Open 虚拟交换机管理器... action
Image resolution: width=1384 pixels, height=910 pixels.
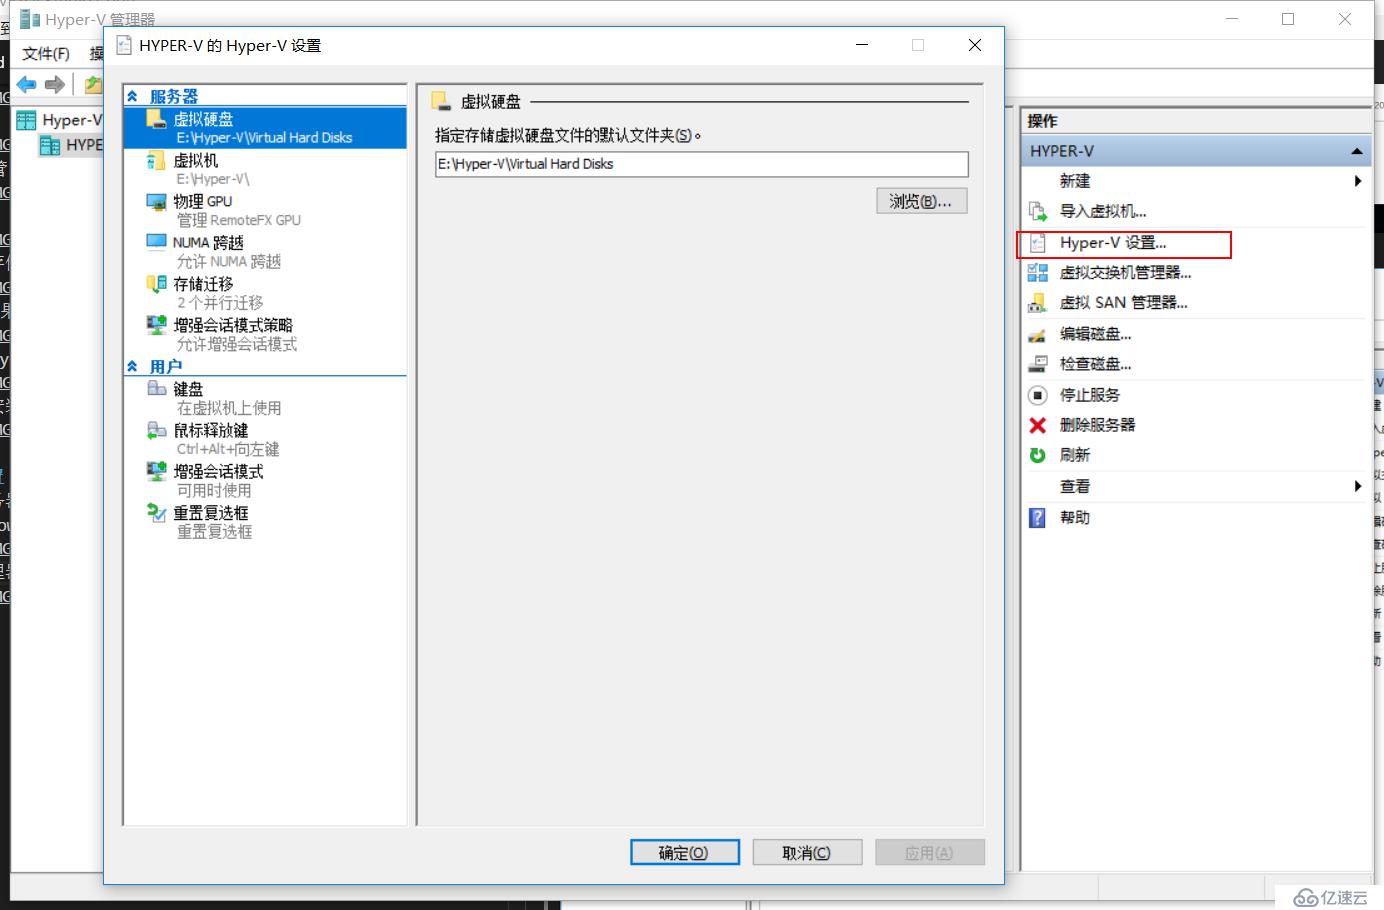tap(1125, 273)
